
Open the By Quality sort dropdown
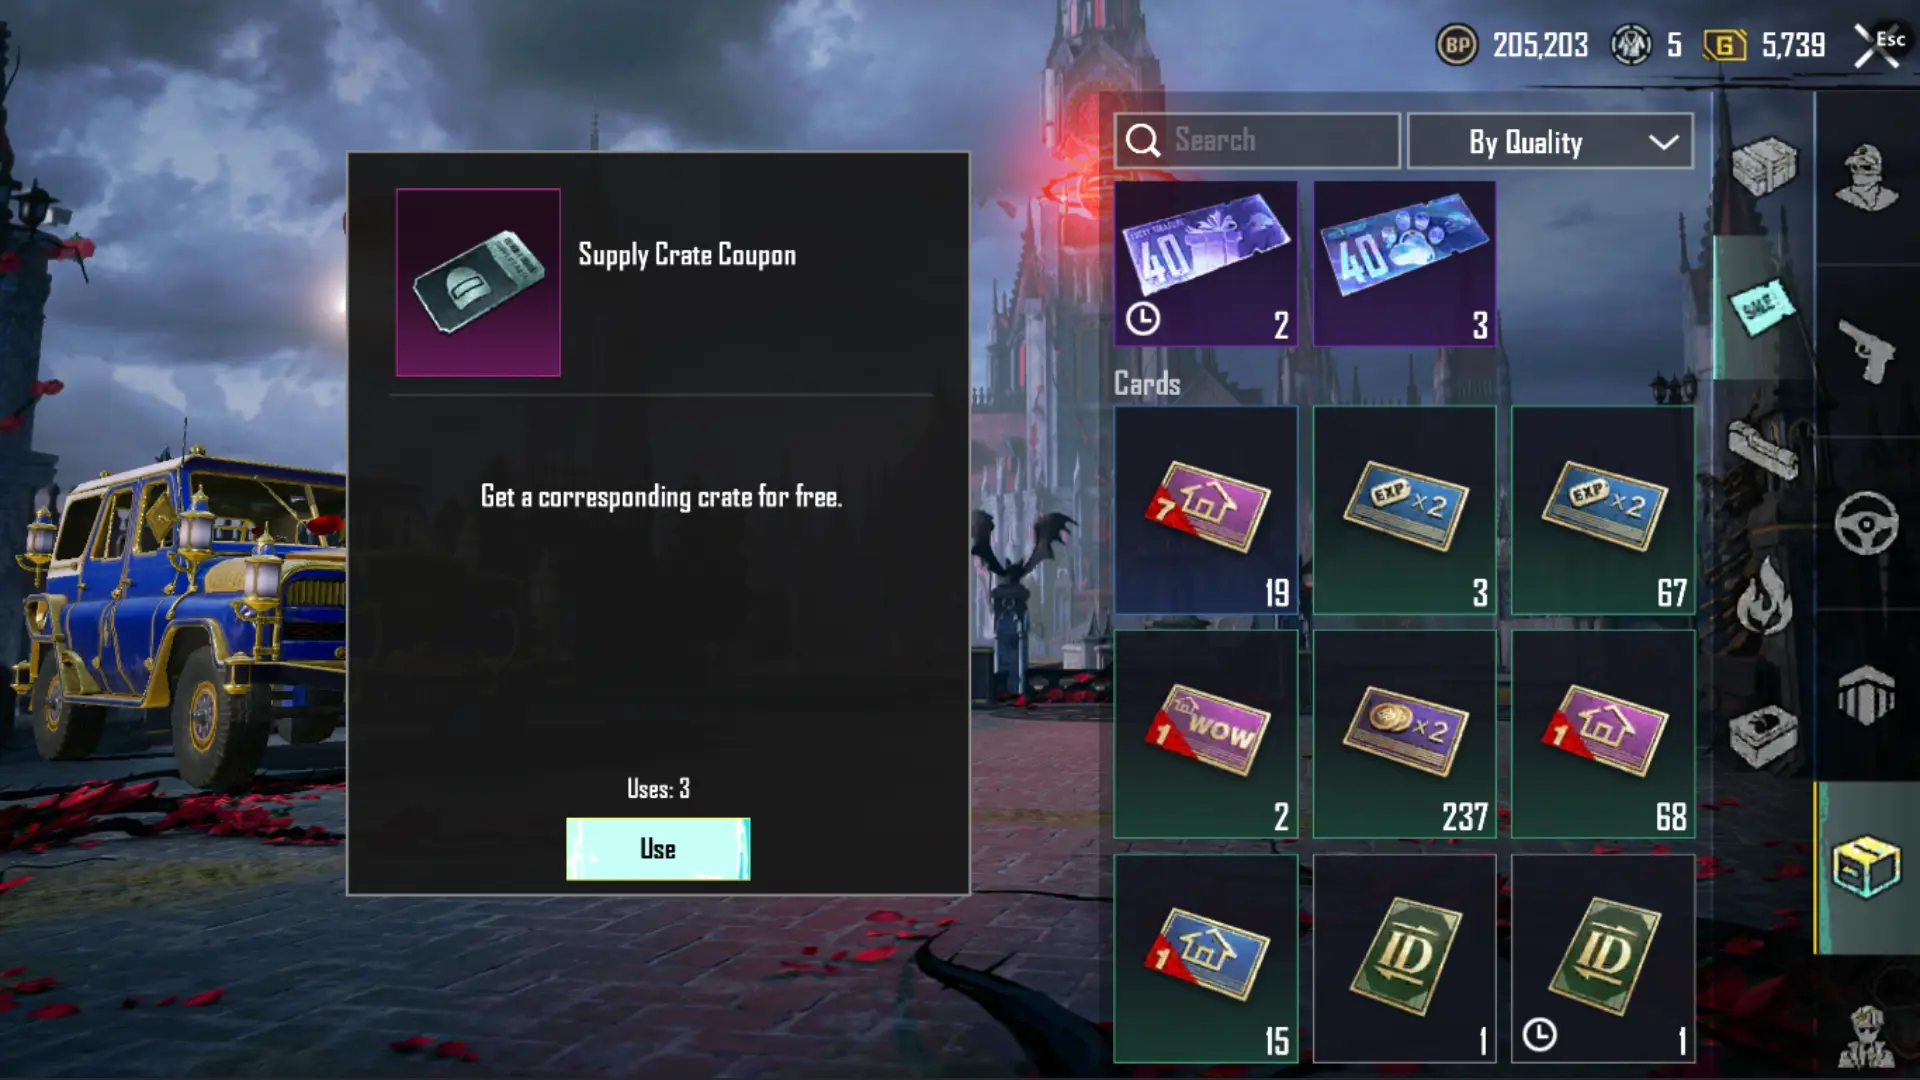(x=1550, y=141)
